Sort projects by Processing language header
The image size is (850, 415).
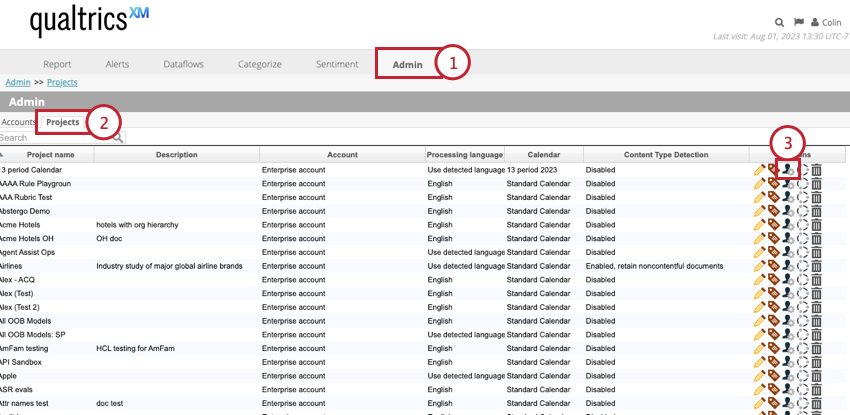pyautogui.click(x=464, y=155)
